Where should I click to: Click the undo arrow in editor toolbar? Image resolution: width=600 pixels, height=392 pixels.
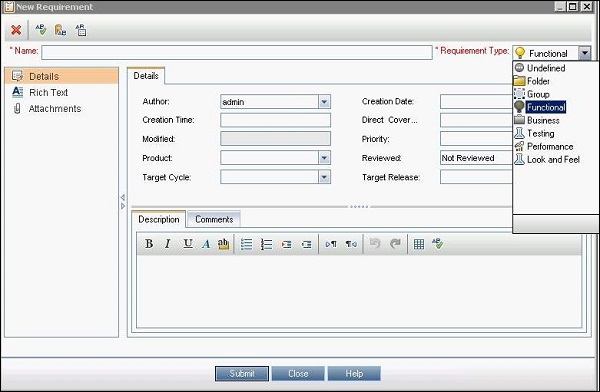(375, 244)
